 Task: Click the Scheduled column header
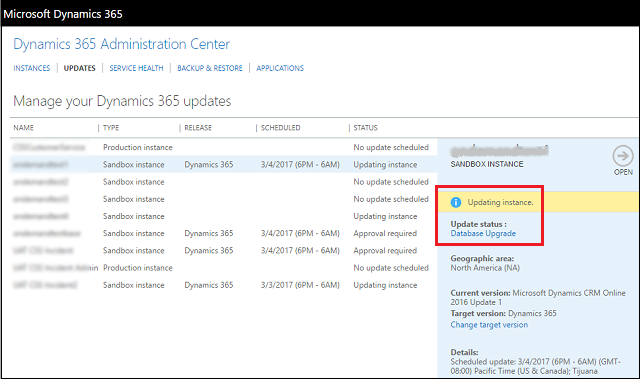coord(280,128)
